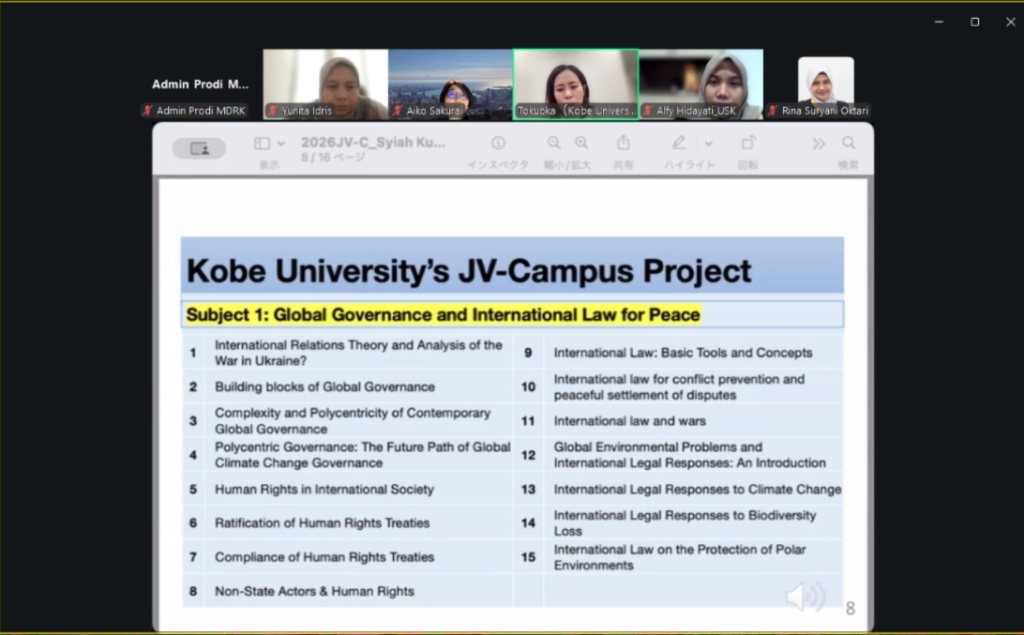The width and height of the screenshot is (1024, 635).
Task: Select Alfy Hidayati_USK video thumbnail
Action: [x=700, y=84]
